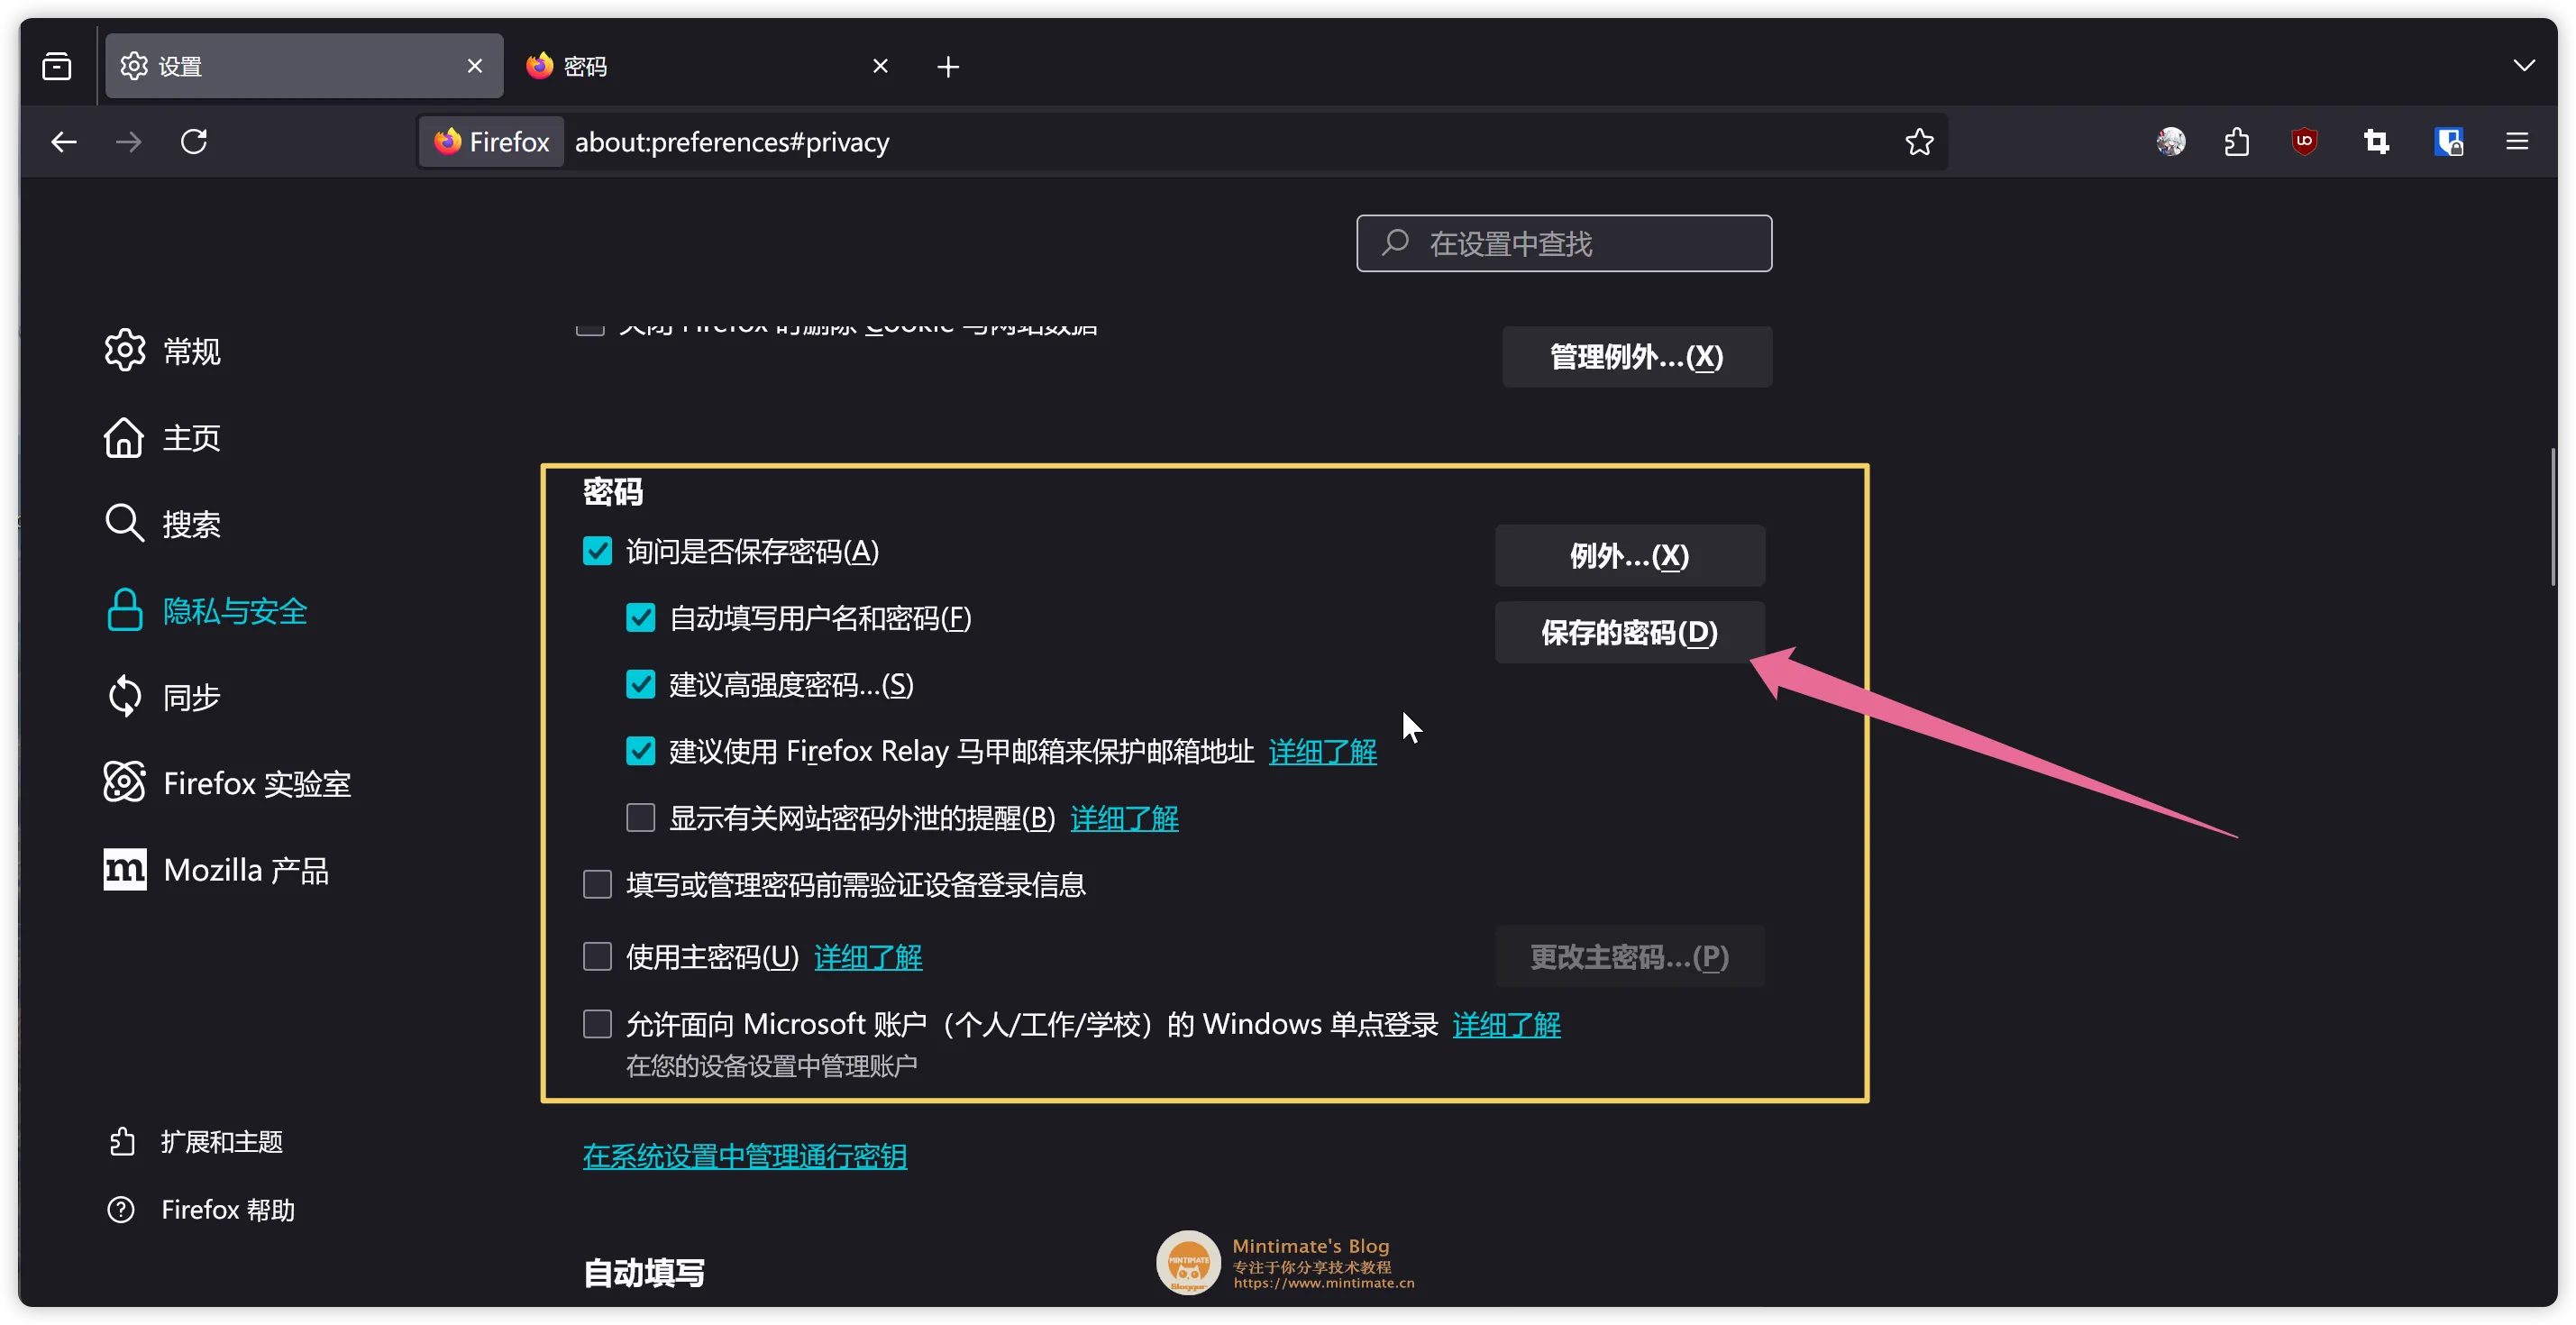Click the uBlock Origin extension icon
This screenshot has width=2576, height=1325.
click(x=2304, y=141)
